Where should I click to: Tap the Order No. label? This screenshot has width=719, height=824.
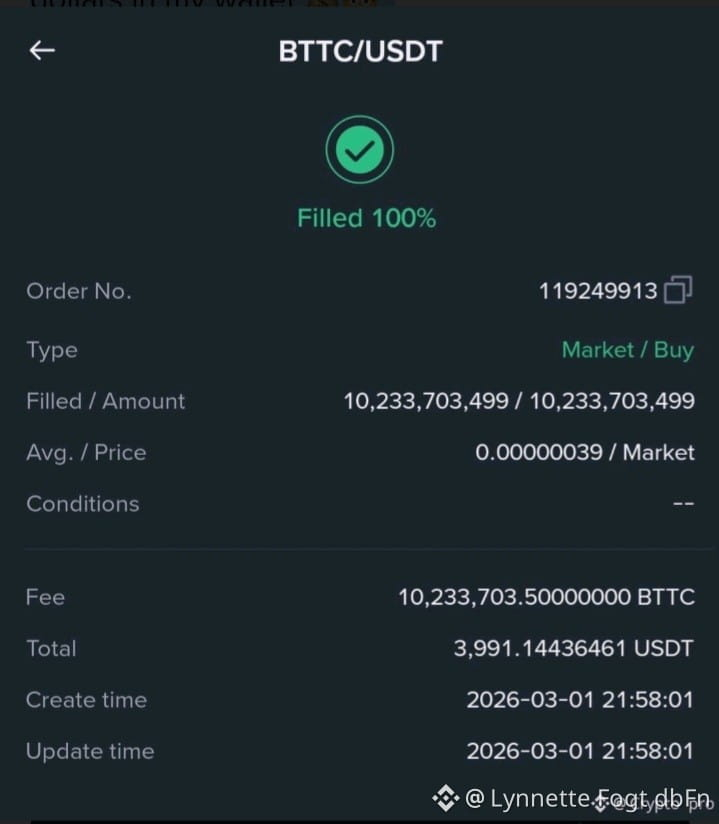pyautogui.click(x=79, y=291)
